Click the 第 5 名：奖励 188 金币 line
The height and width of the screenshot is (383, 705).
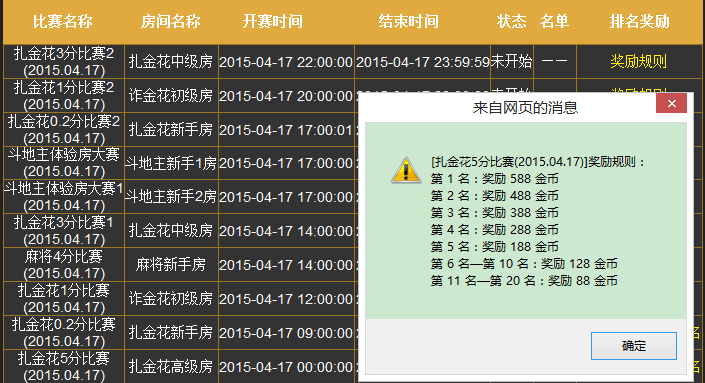click(x=495, y=247)
